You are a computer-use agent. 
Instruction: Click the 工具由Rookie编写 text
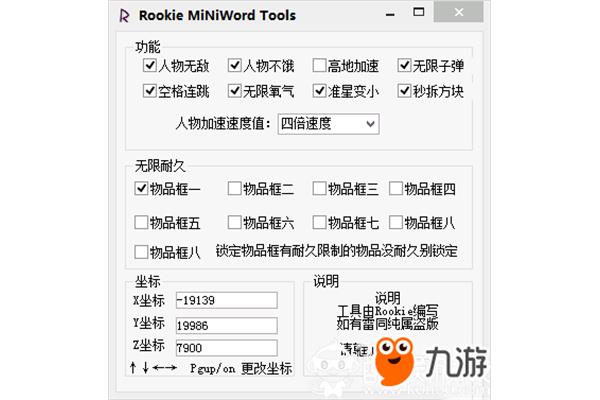pos(387,311)
